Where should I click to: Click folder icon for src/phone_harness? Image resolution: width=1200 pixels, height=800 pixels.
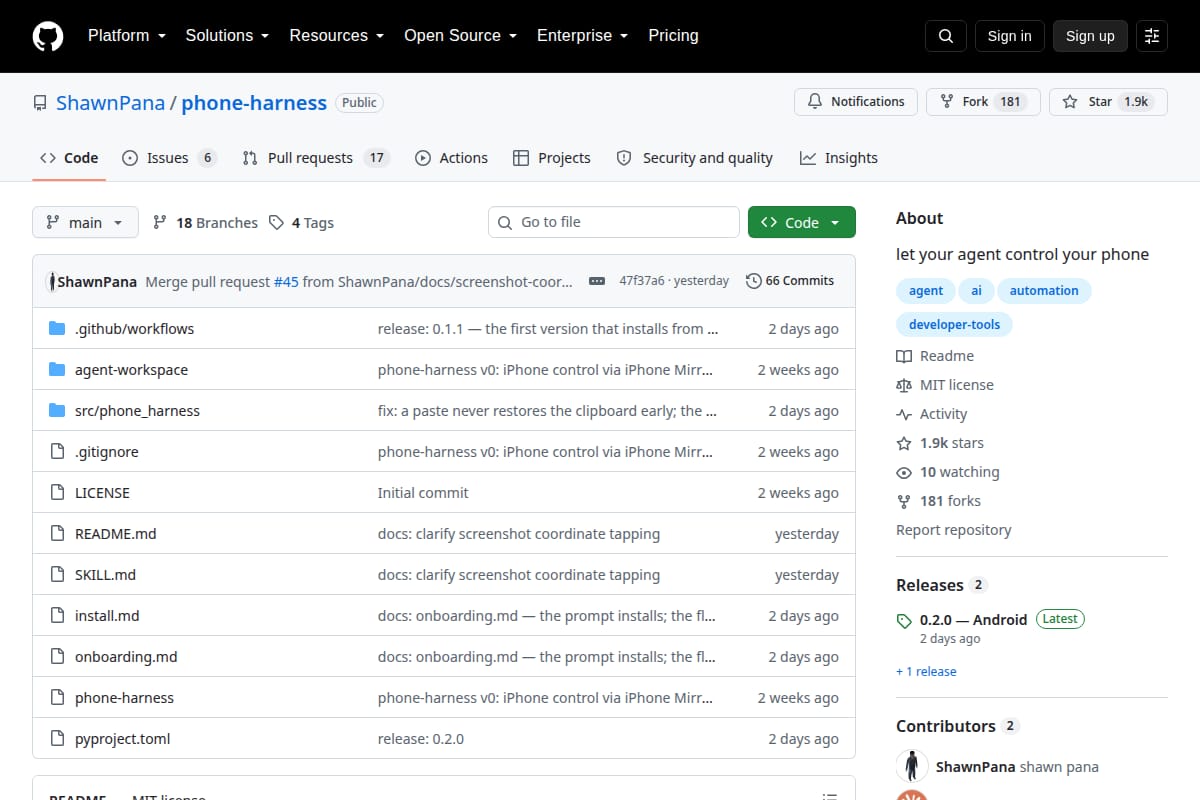(57, 411)
